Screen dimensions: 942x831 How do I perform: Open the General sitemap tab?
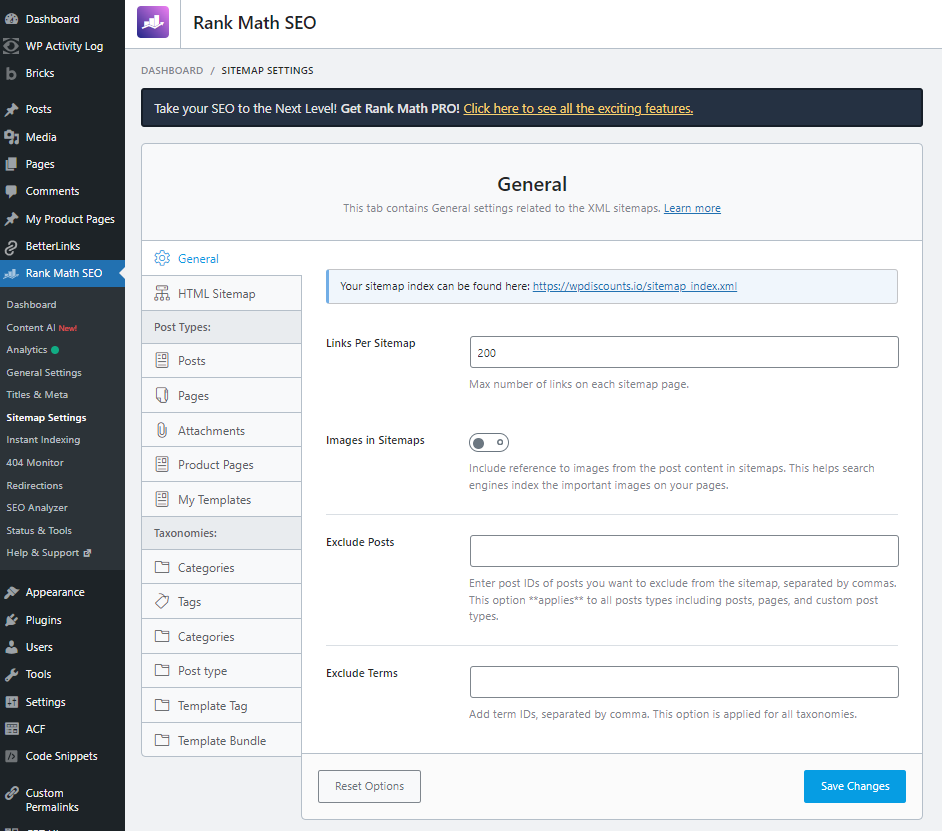(x=222, y=258)
